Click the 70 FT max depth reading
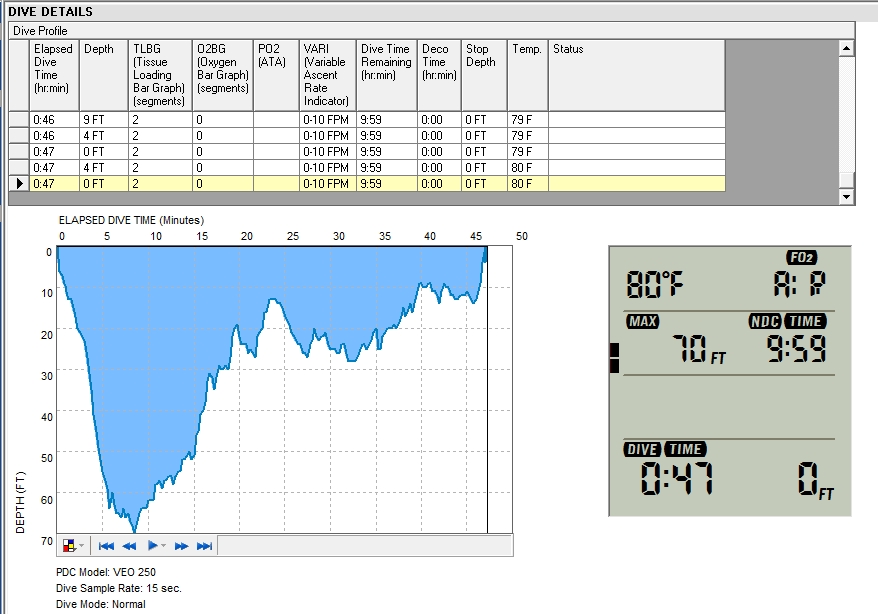The height and width of the screenshot is (614, 878). [699, 349]
